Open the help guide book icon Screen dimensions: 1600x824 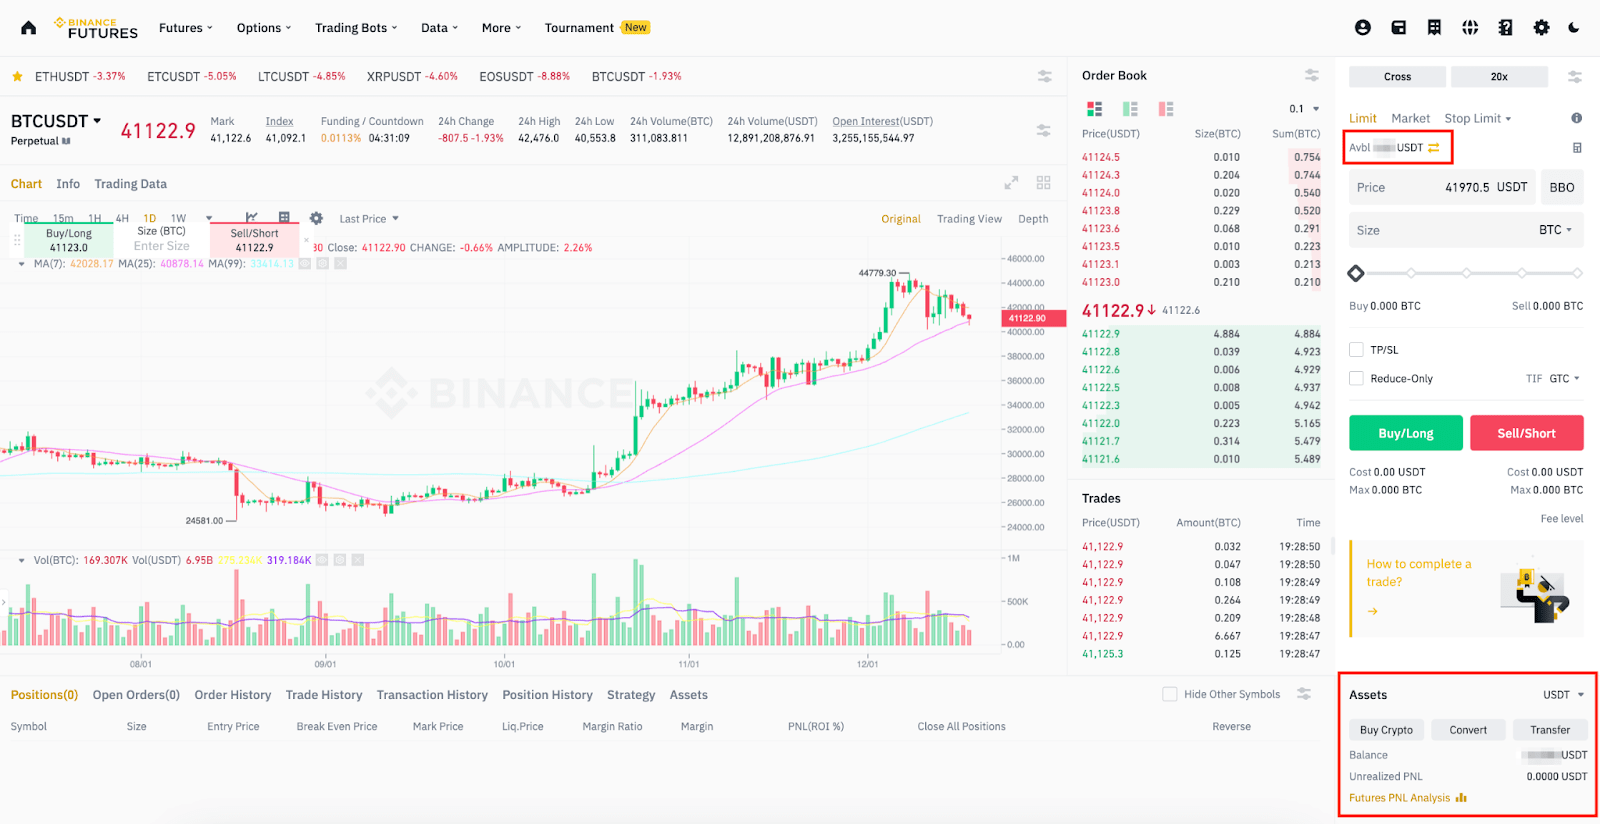[1505, 28]
